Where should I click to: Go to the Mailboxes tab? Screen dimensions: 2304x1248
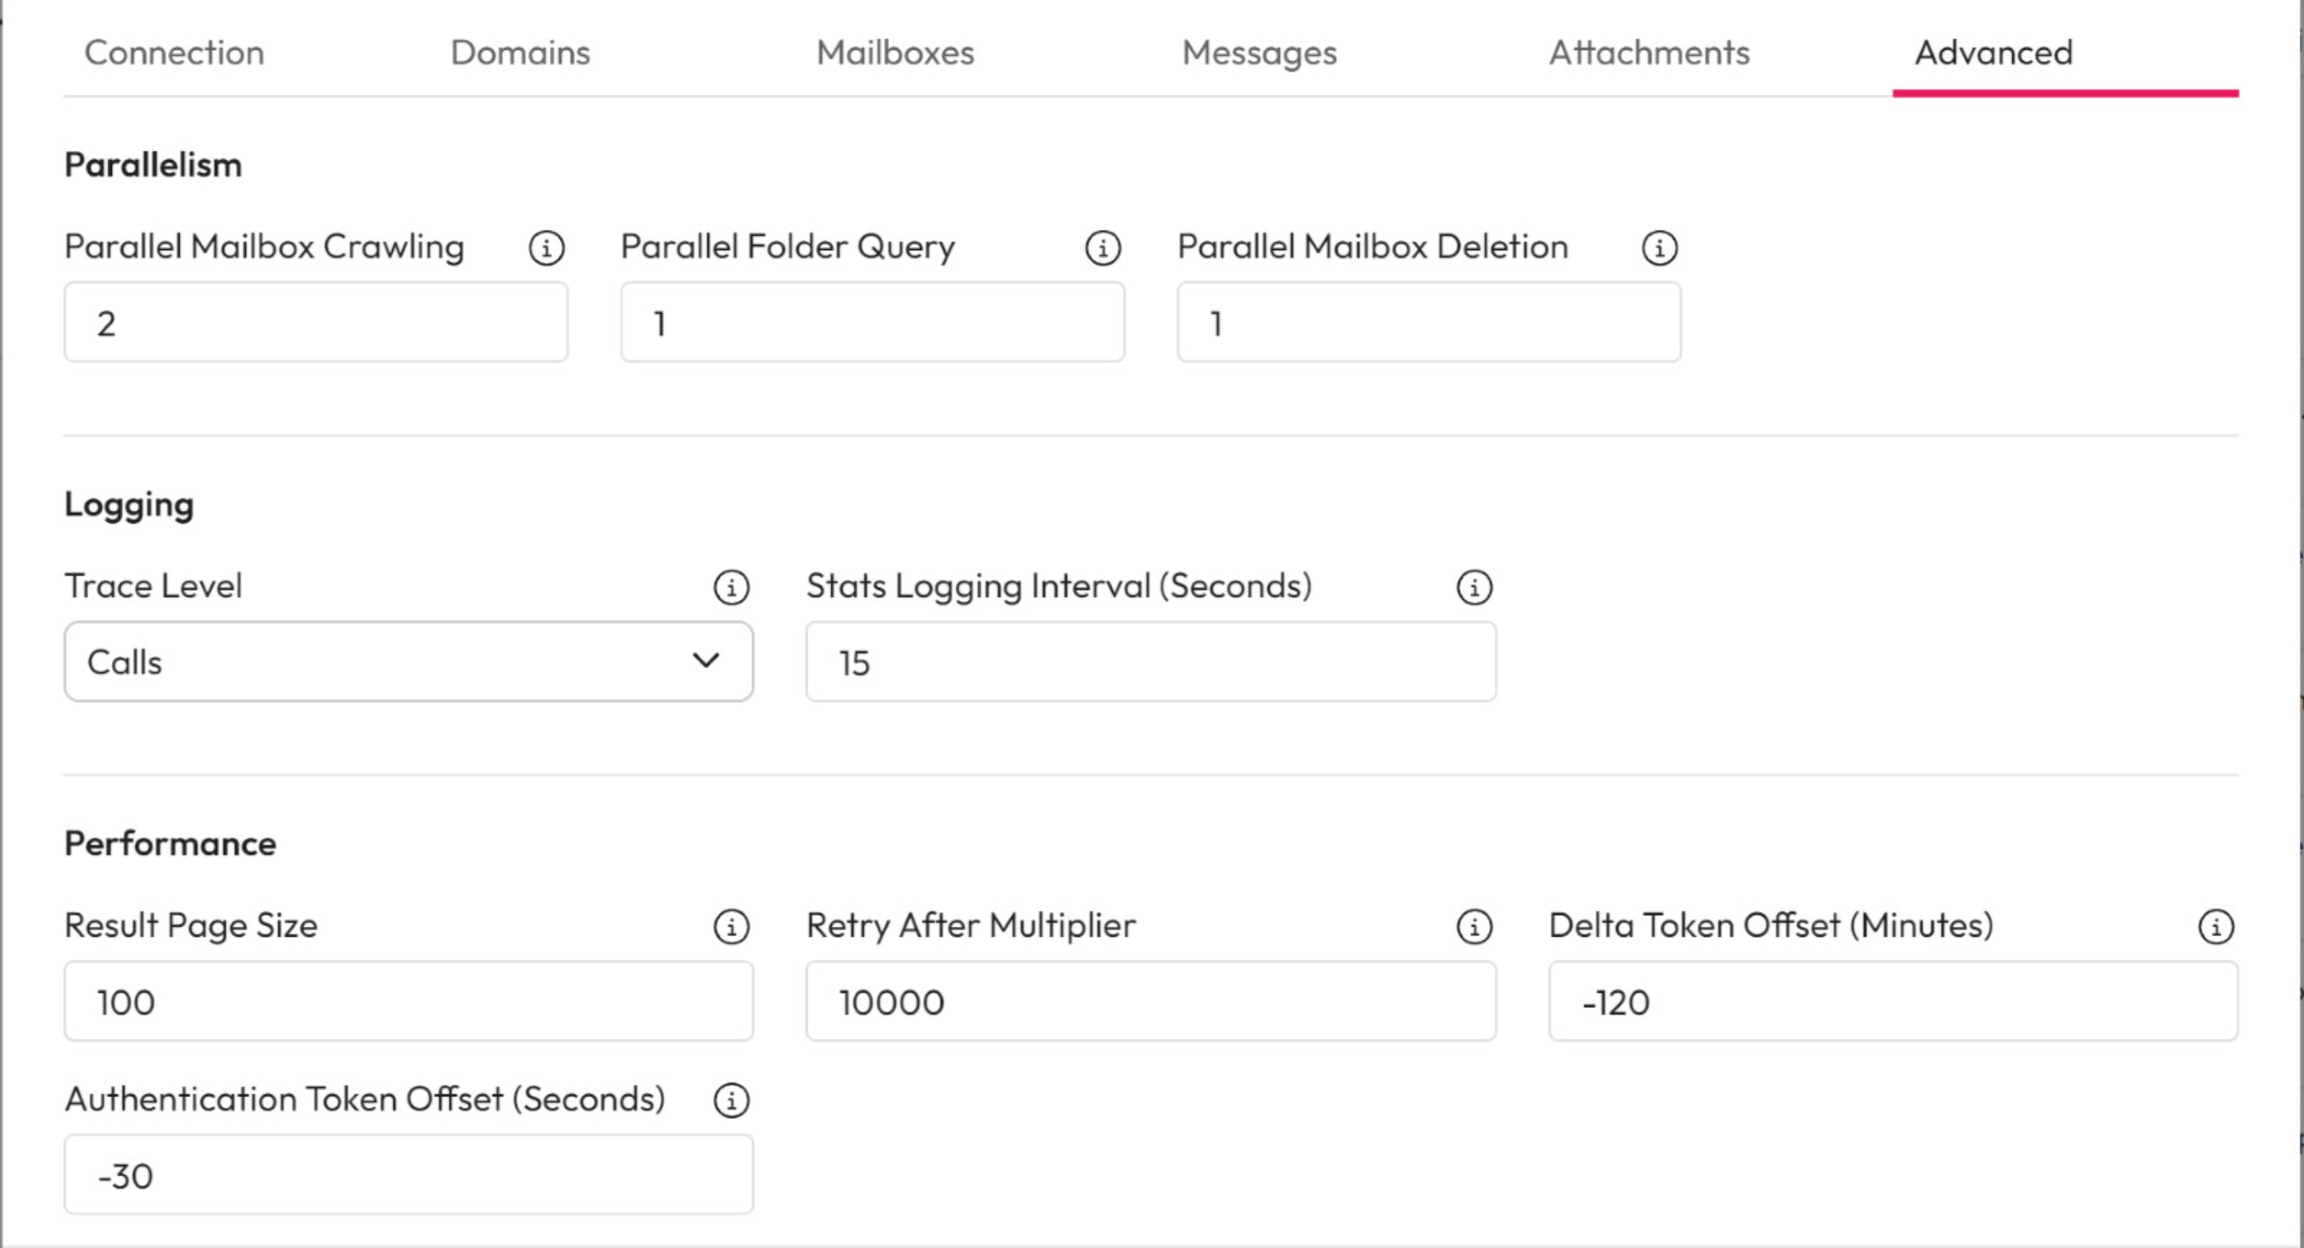point(895,53)
